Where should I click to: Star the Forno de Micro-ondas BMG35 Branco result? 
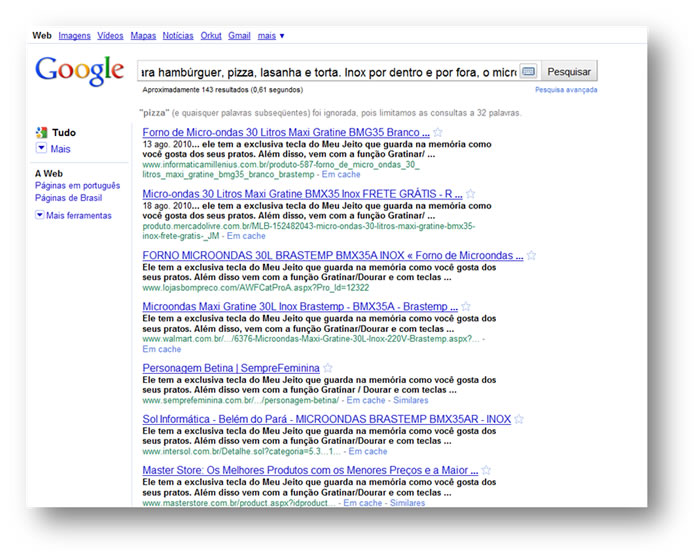(x=438, y=132)
